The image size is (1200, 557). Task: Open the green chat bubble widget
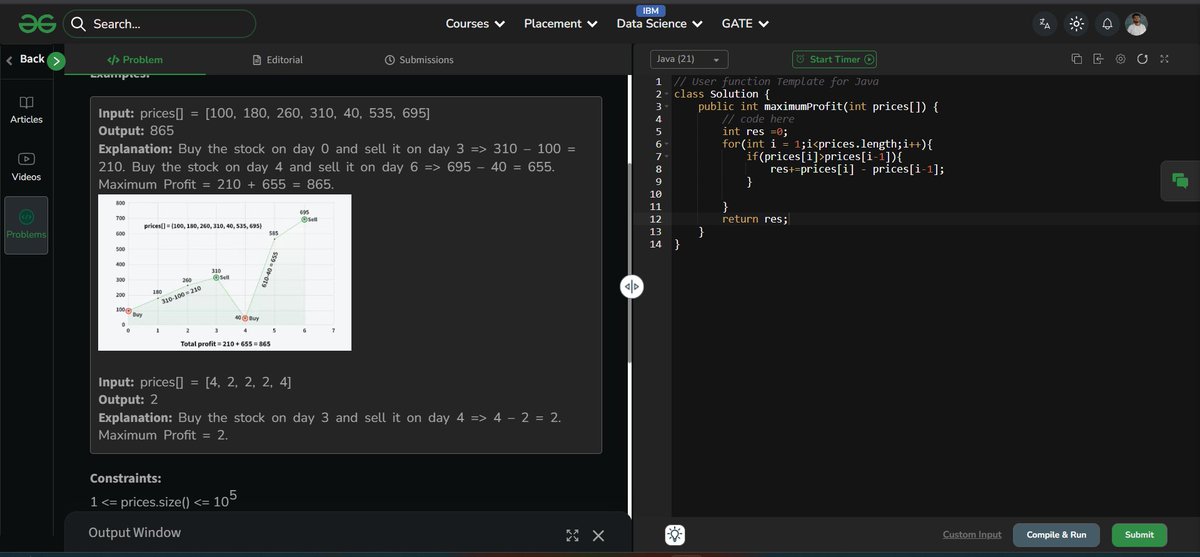click(x=1180, y=181)
